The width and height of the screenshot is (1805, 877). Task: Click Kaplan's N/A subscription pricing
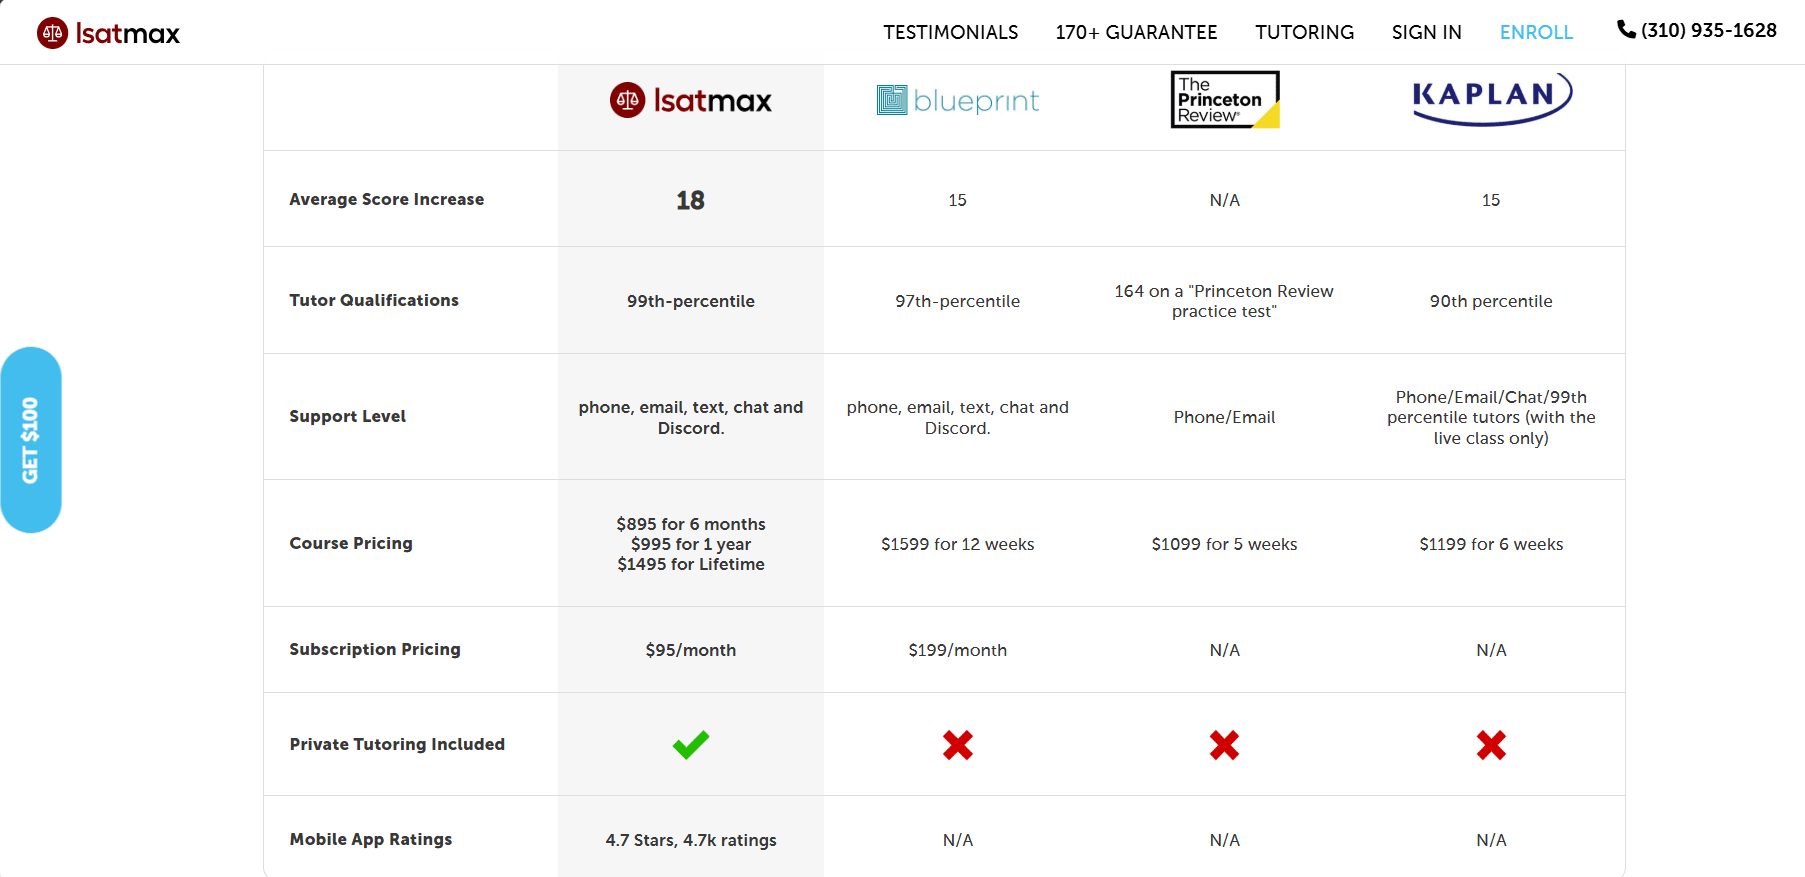pyautogui.click(x=1492, y=650)
